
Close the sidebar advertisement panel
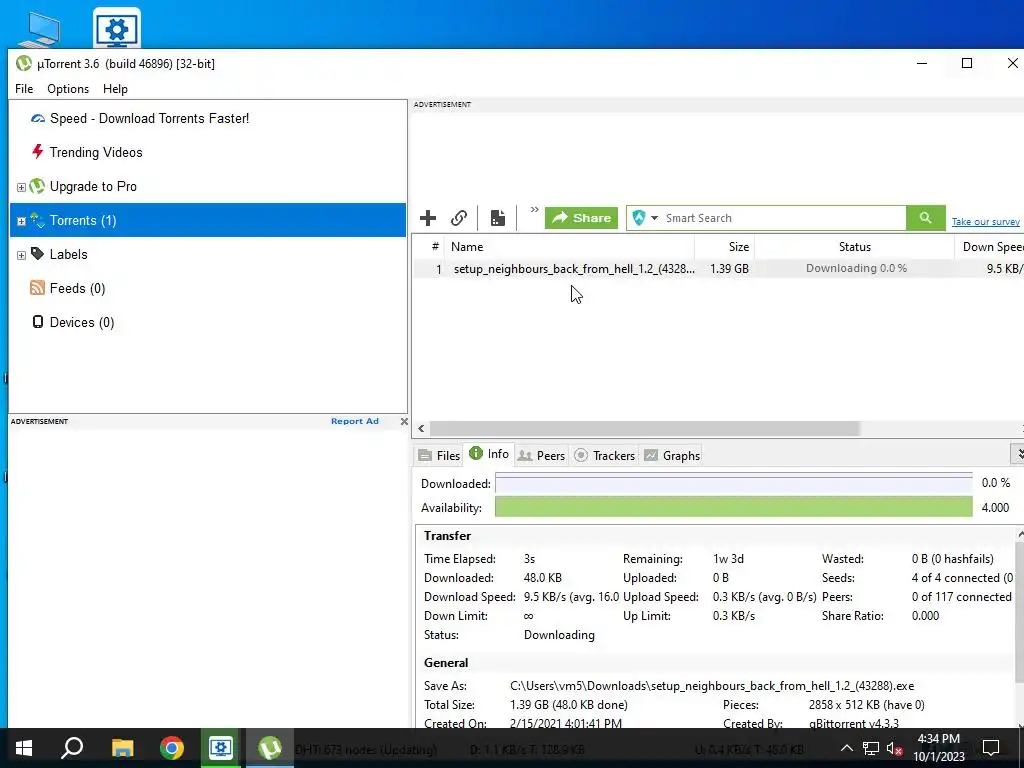404,421
